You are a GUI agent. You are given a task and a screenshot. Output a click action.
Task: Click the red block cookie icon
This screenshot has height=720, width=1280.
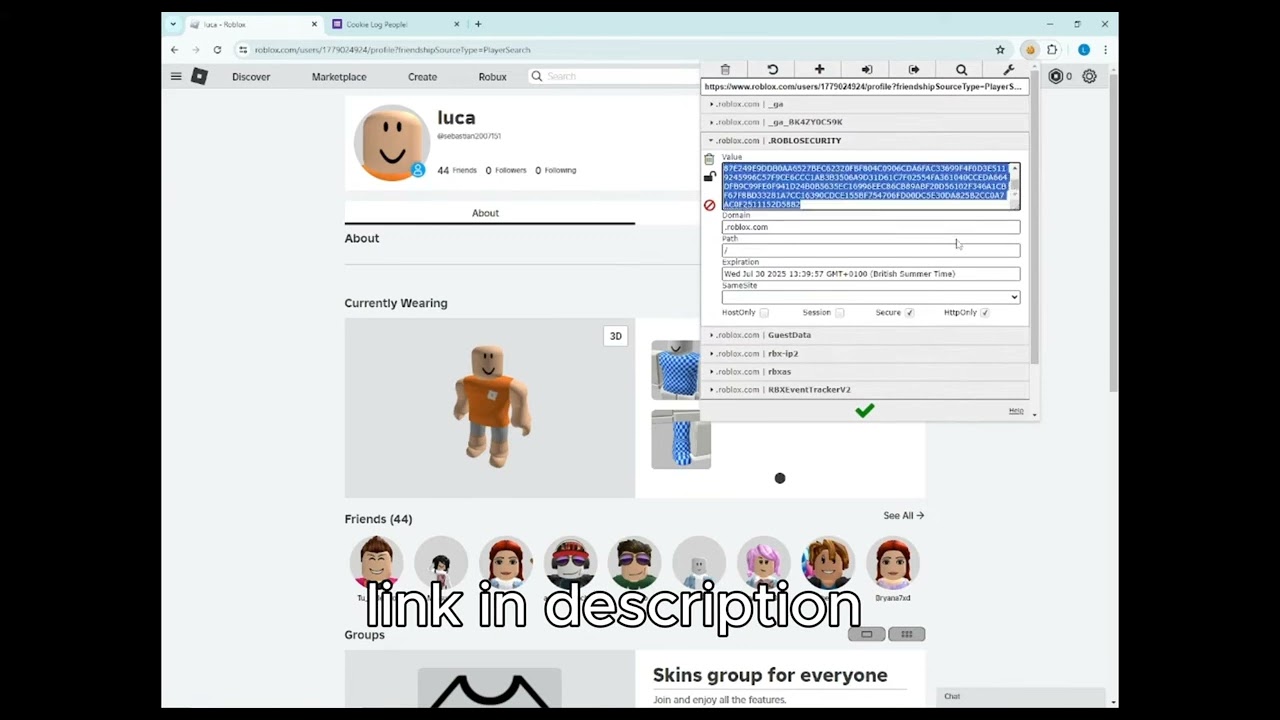coord(709,205)
